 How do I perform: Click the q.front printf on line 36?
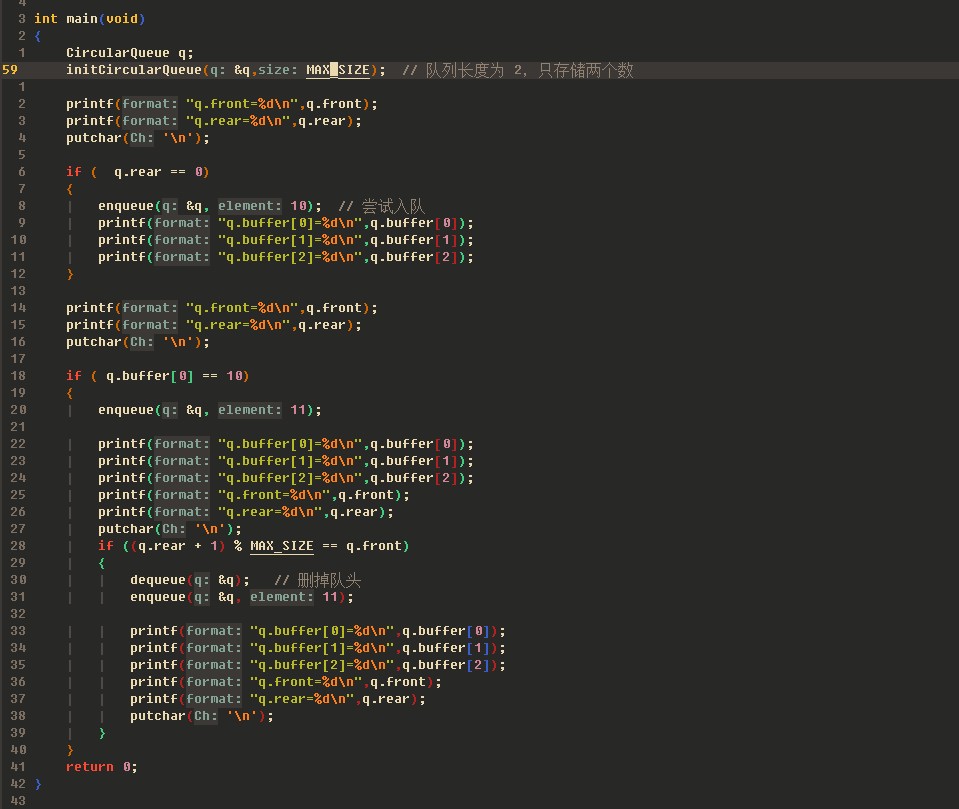pos(286,682)
